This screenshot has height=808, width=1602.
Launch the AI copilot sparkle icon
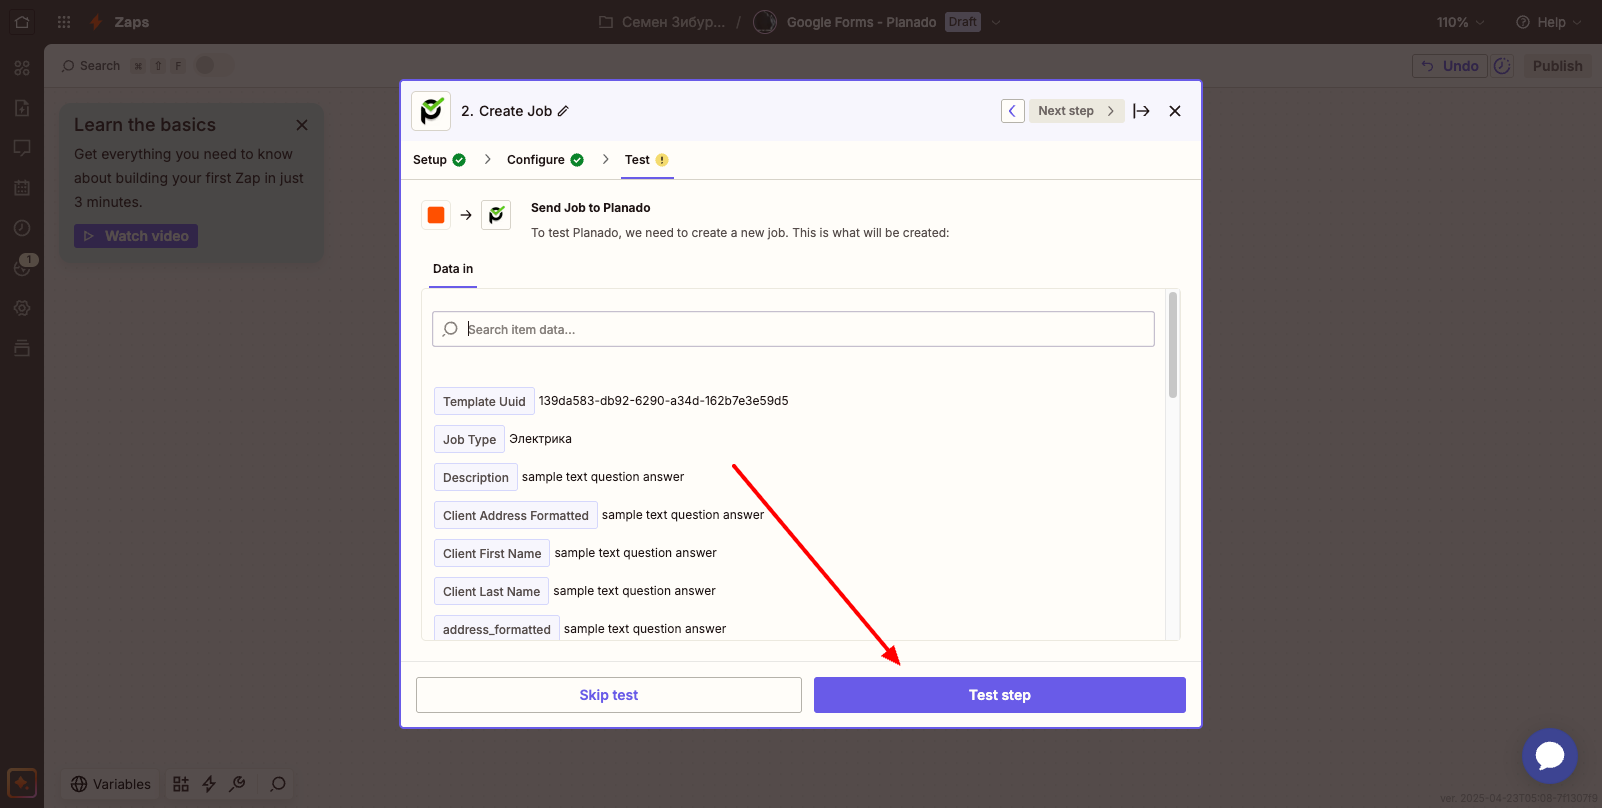pyautogui.click(x=22, y=783)
